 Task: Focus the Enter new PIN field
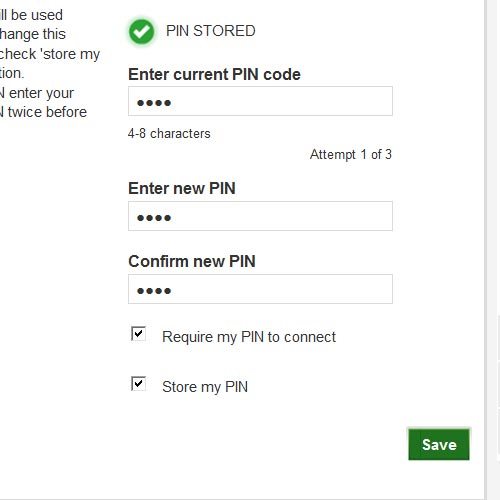(260, 216)
